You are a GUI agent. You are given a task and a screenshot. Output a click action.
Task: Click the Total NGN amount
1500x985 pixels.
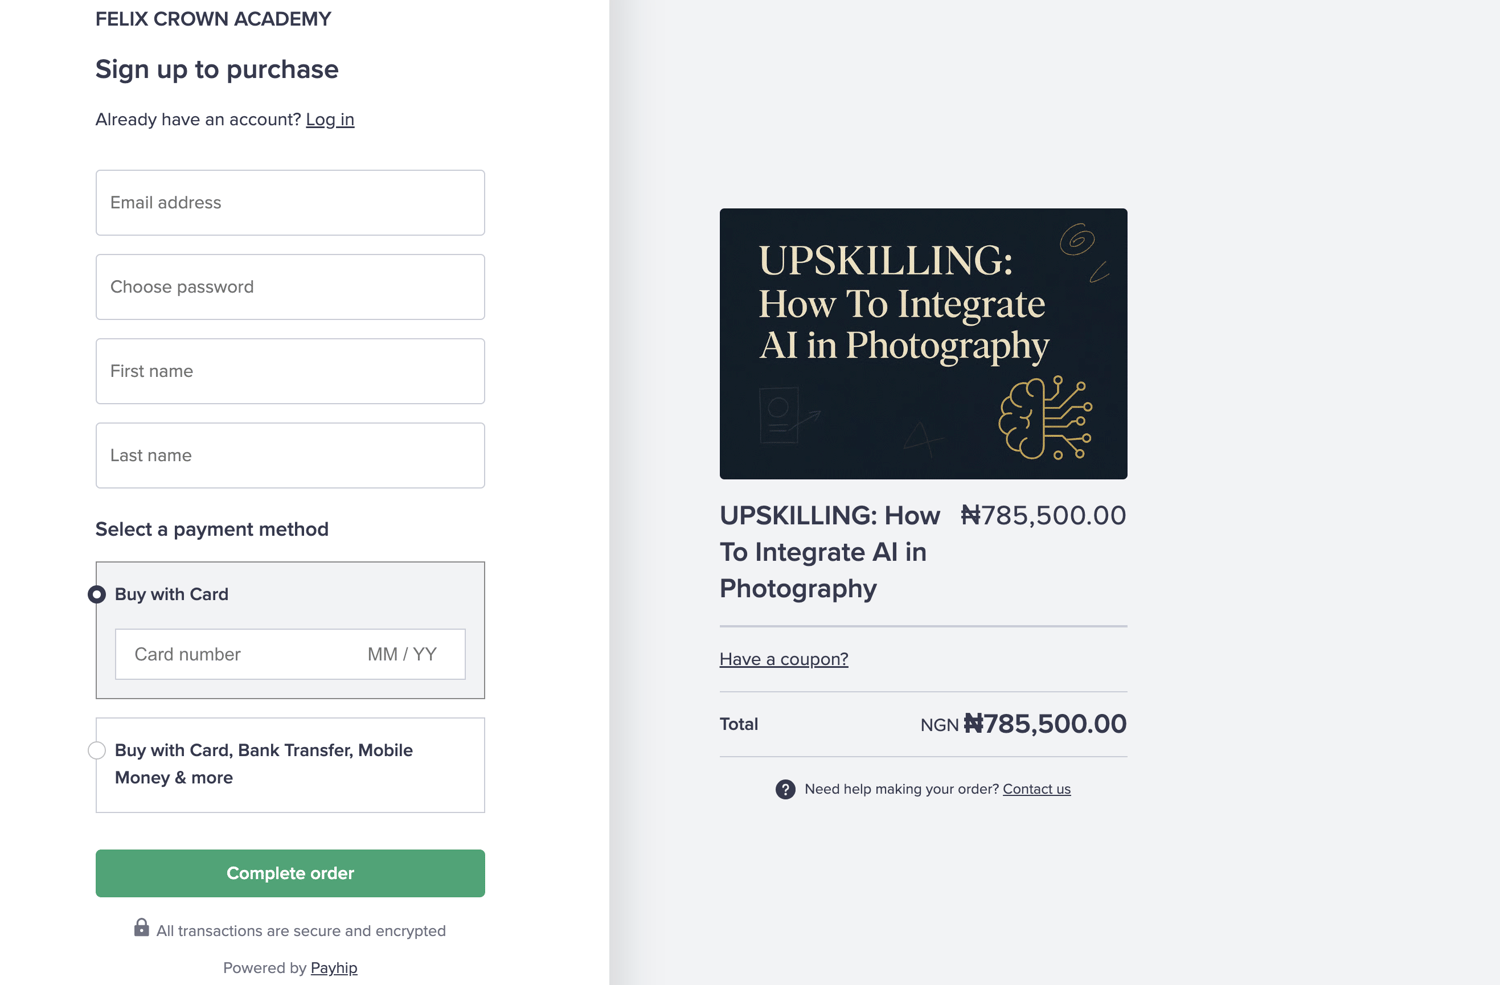pyautogui.click(x=1044, y=724)
